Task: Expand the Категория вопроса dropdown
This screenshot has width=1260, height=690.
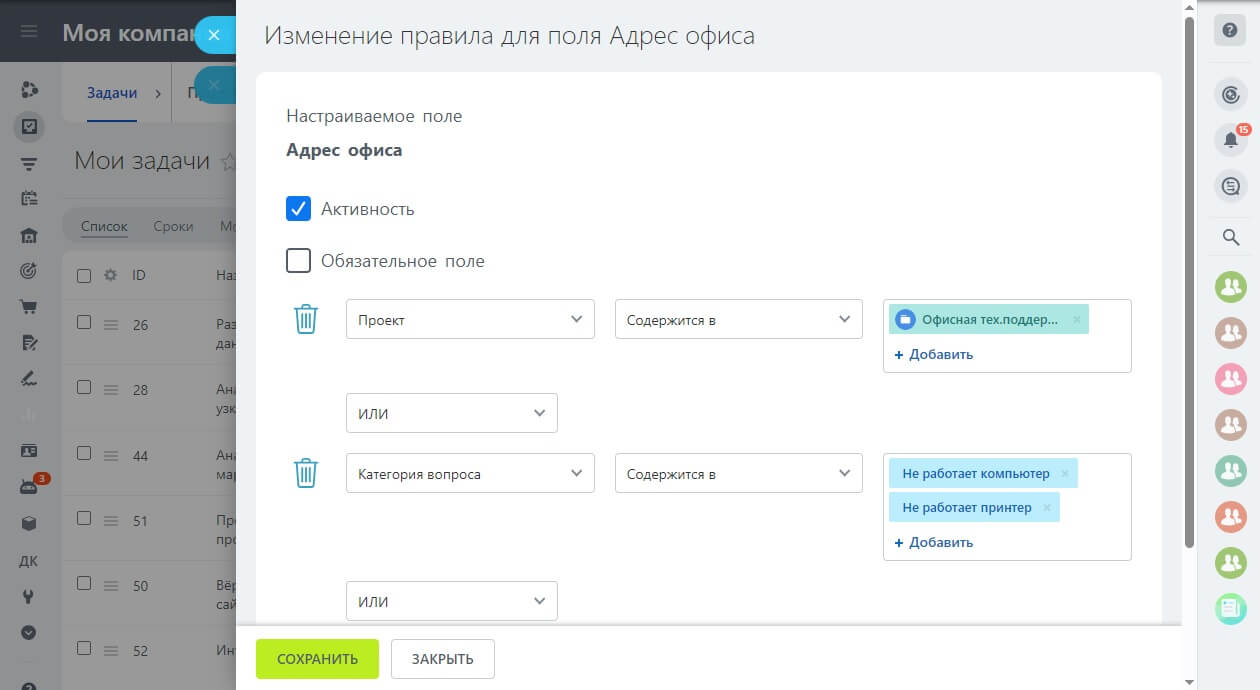Action: (470, 473)
